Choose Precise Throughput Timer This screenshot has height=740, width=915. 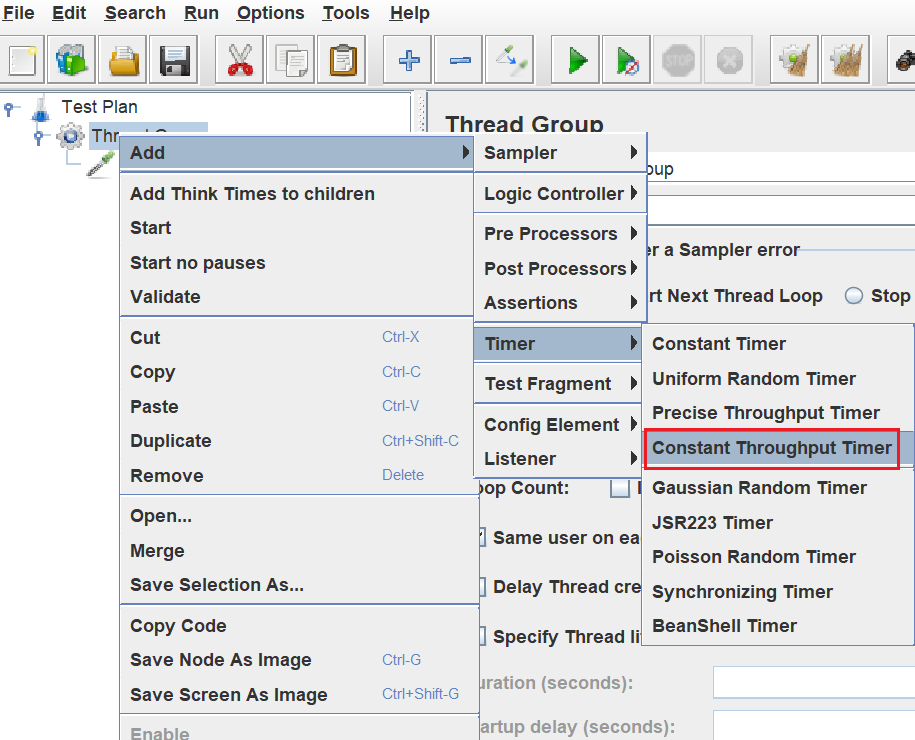coord(777,413)
